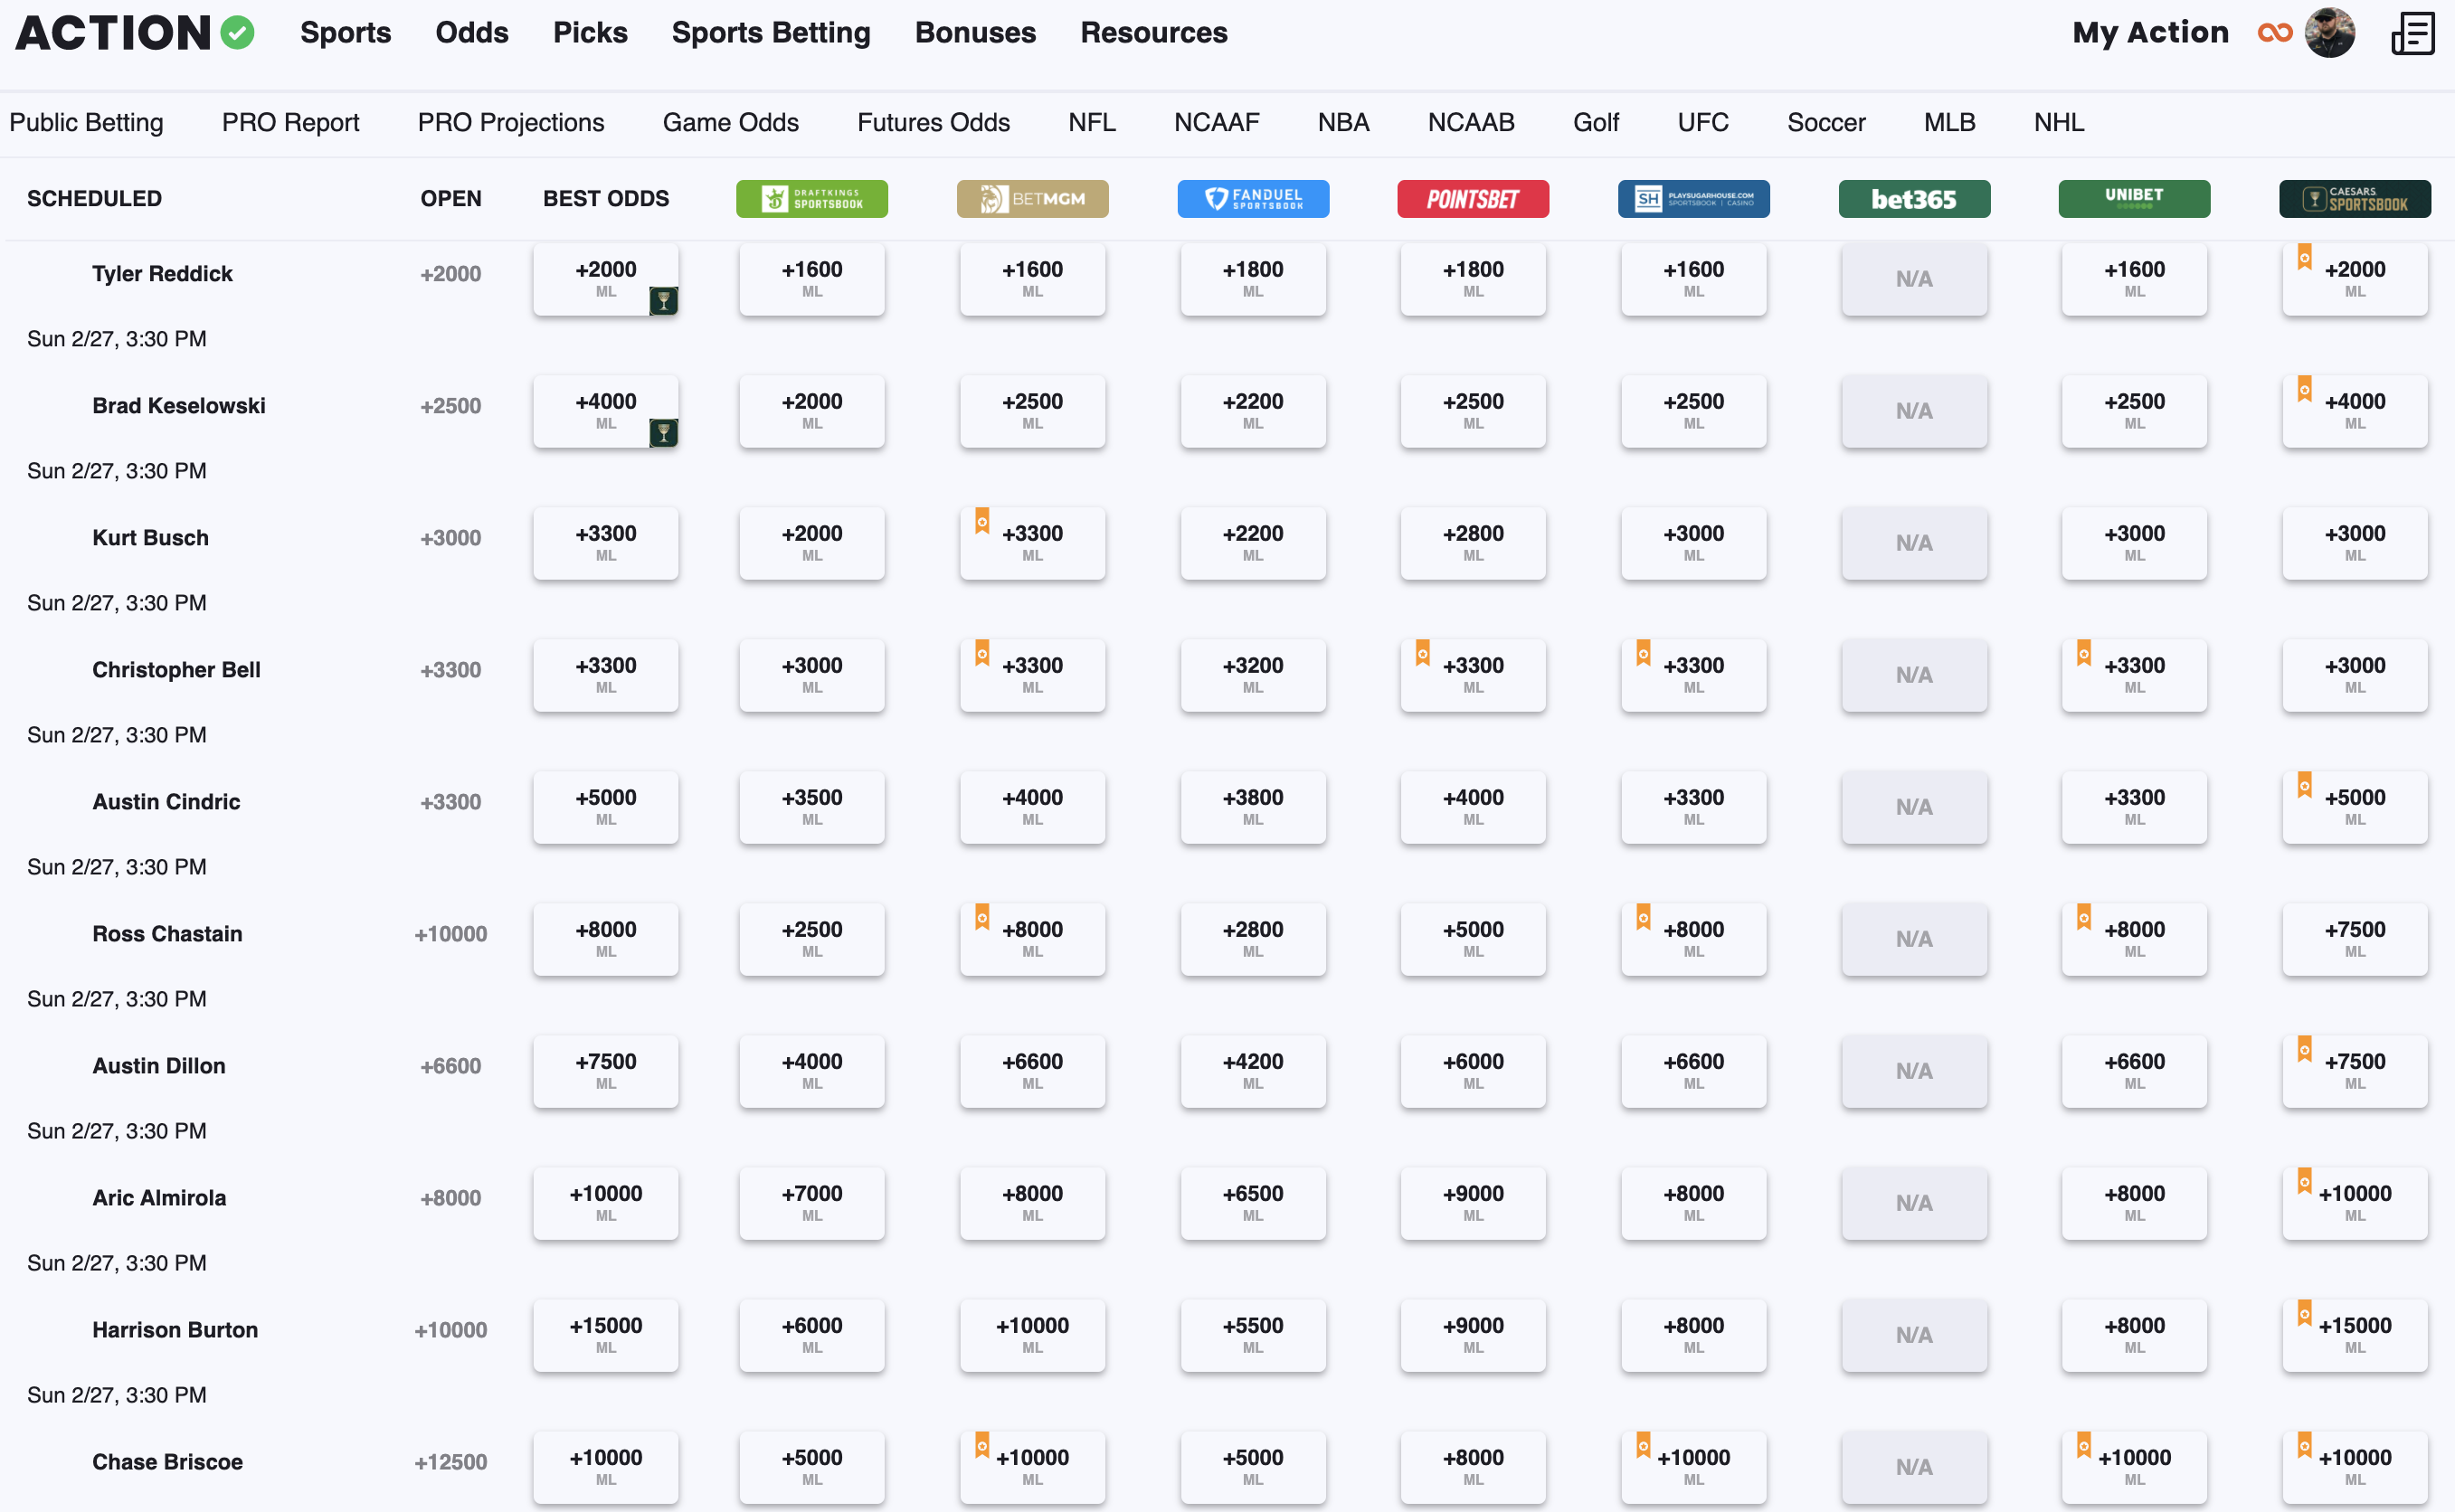Viewport: 2455px width, 1512px height.
Task: Select Austin Cindric +3500 DraftKings odds
Action: tap(811, 806)
